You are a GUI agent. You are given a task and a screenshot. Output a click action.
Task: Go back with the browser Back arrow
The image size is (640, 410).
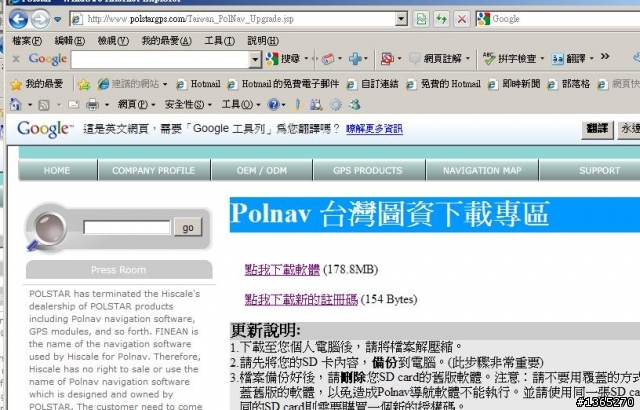tap(18, 19)
